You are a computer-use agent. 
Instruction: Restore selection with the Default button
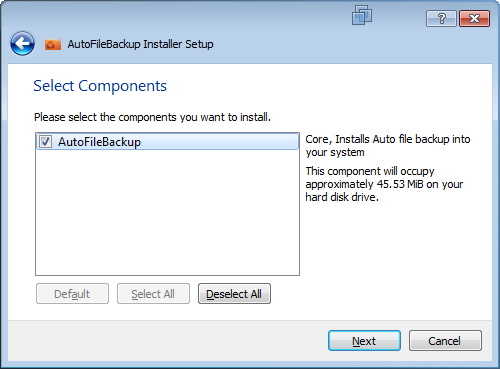72,294
